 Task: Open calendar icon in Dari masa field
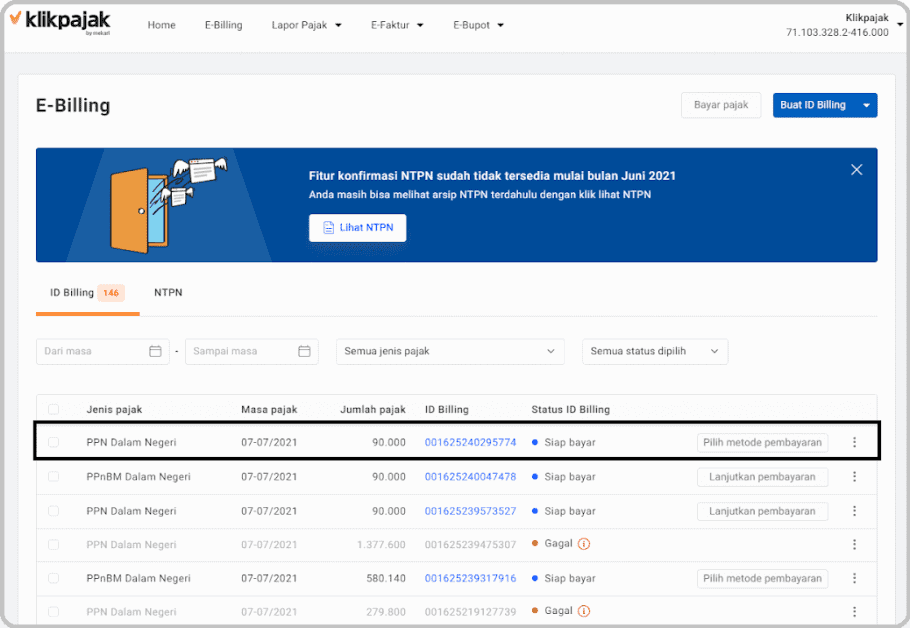[x=155, y=351]
